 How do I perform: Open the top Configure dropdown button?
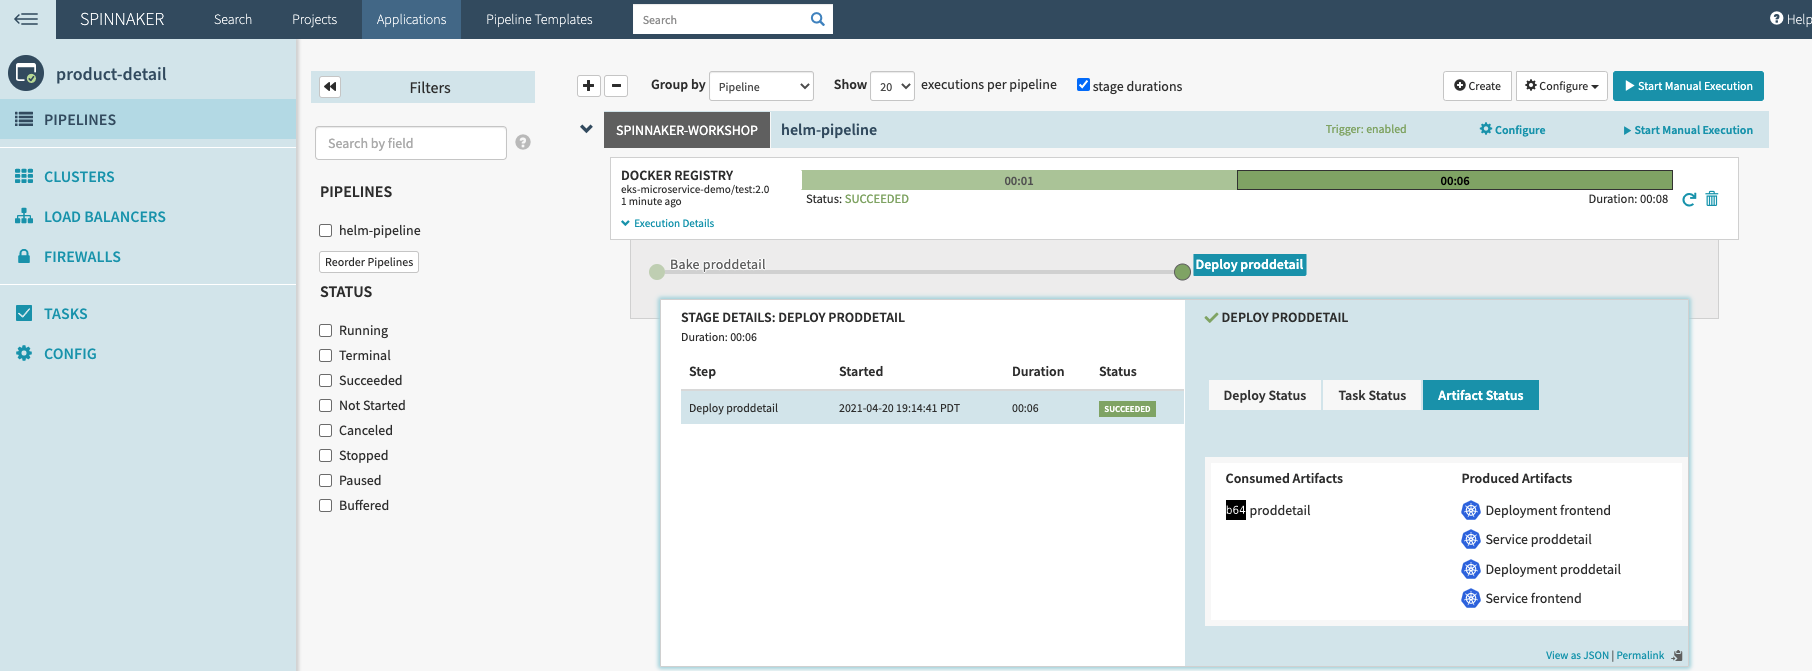click(1562, 86)
